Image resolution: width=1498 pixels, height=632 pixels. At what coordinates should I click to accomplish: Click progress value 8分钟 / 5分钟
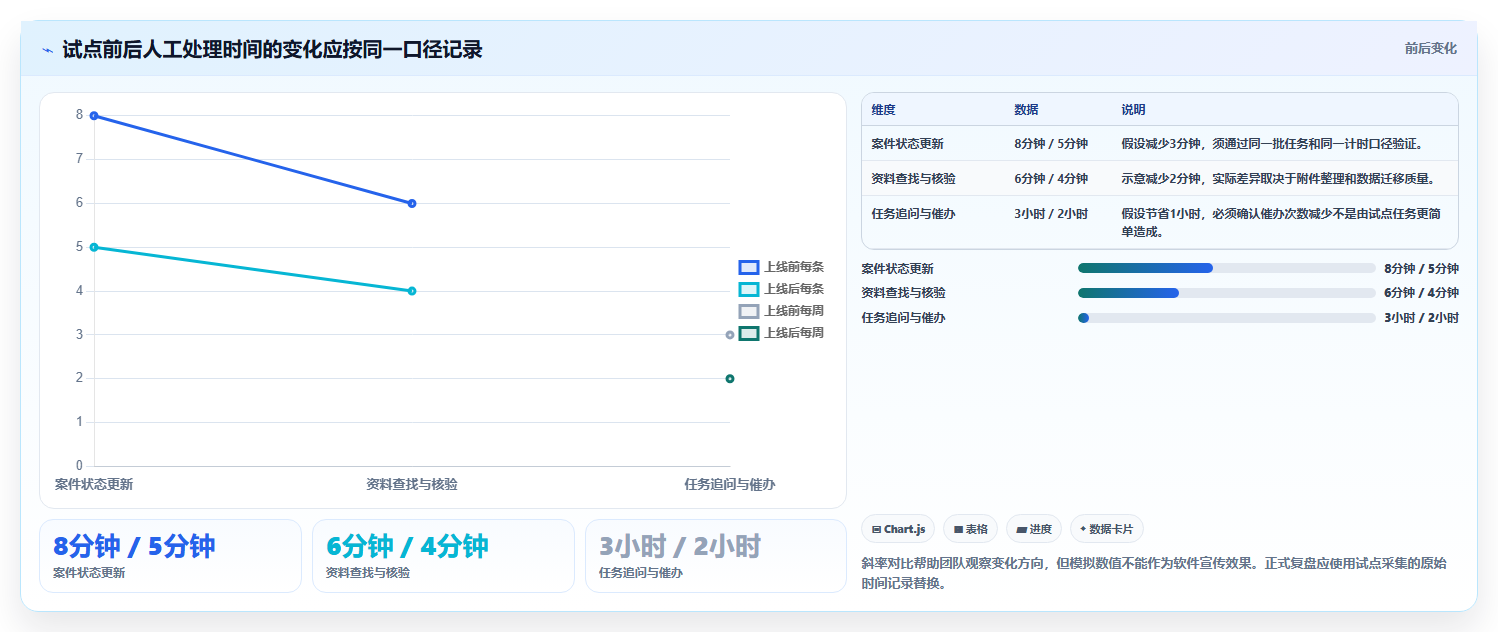pyautogui.click(x=1421, y=268)
